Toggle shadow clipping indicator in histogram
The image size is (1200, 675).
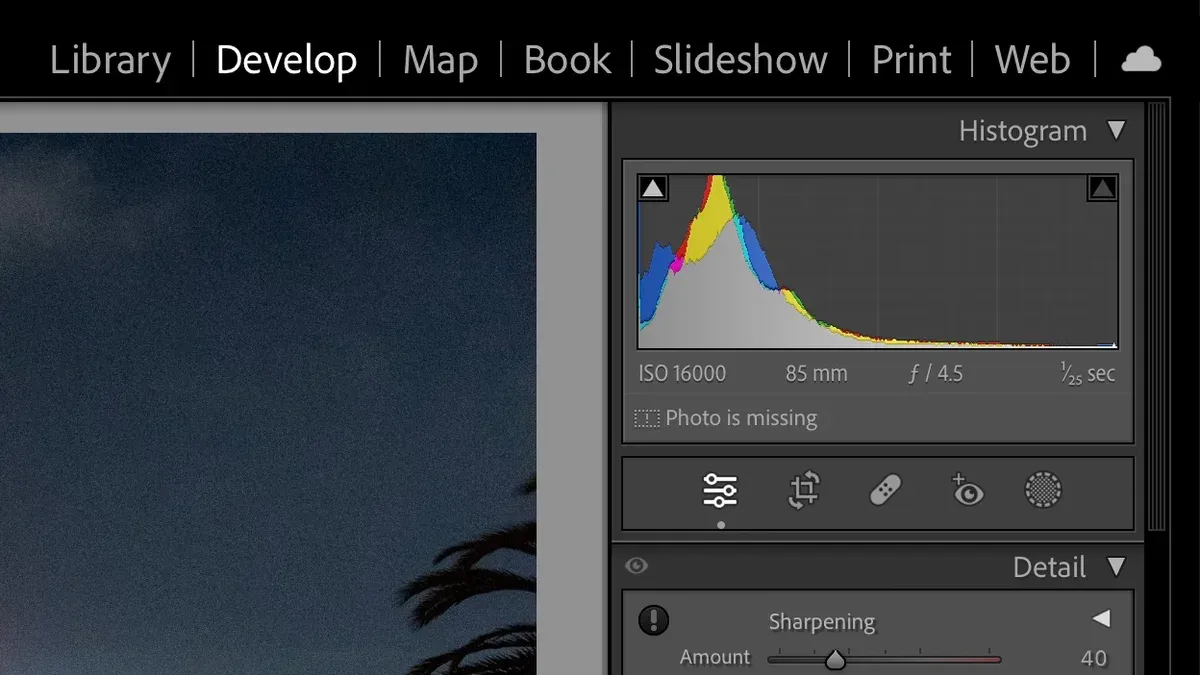point(653,188)
